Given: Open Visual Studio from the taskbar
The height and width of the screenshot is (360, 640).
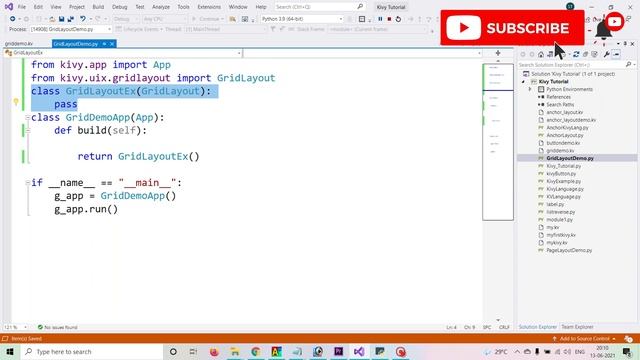Looking at the screenshot, I should [359, 351].
